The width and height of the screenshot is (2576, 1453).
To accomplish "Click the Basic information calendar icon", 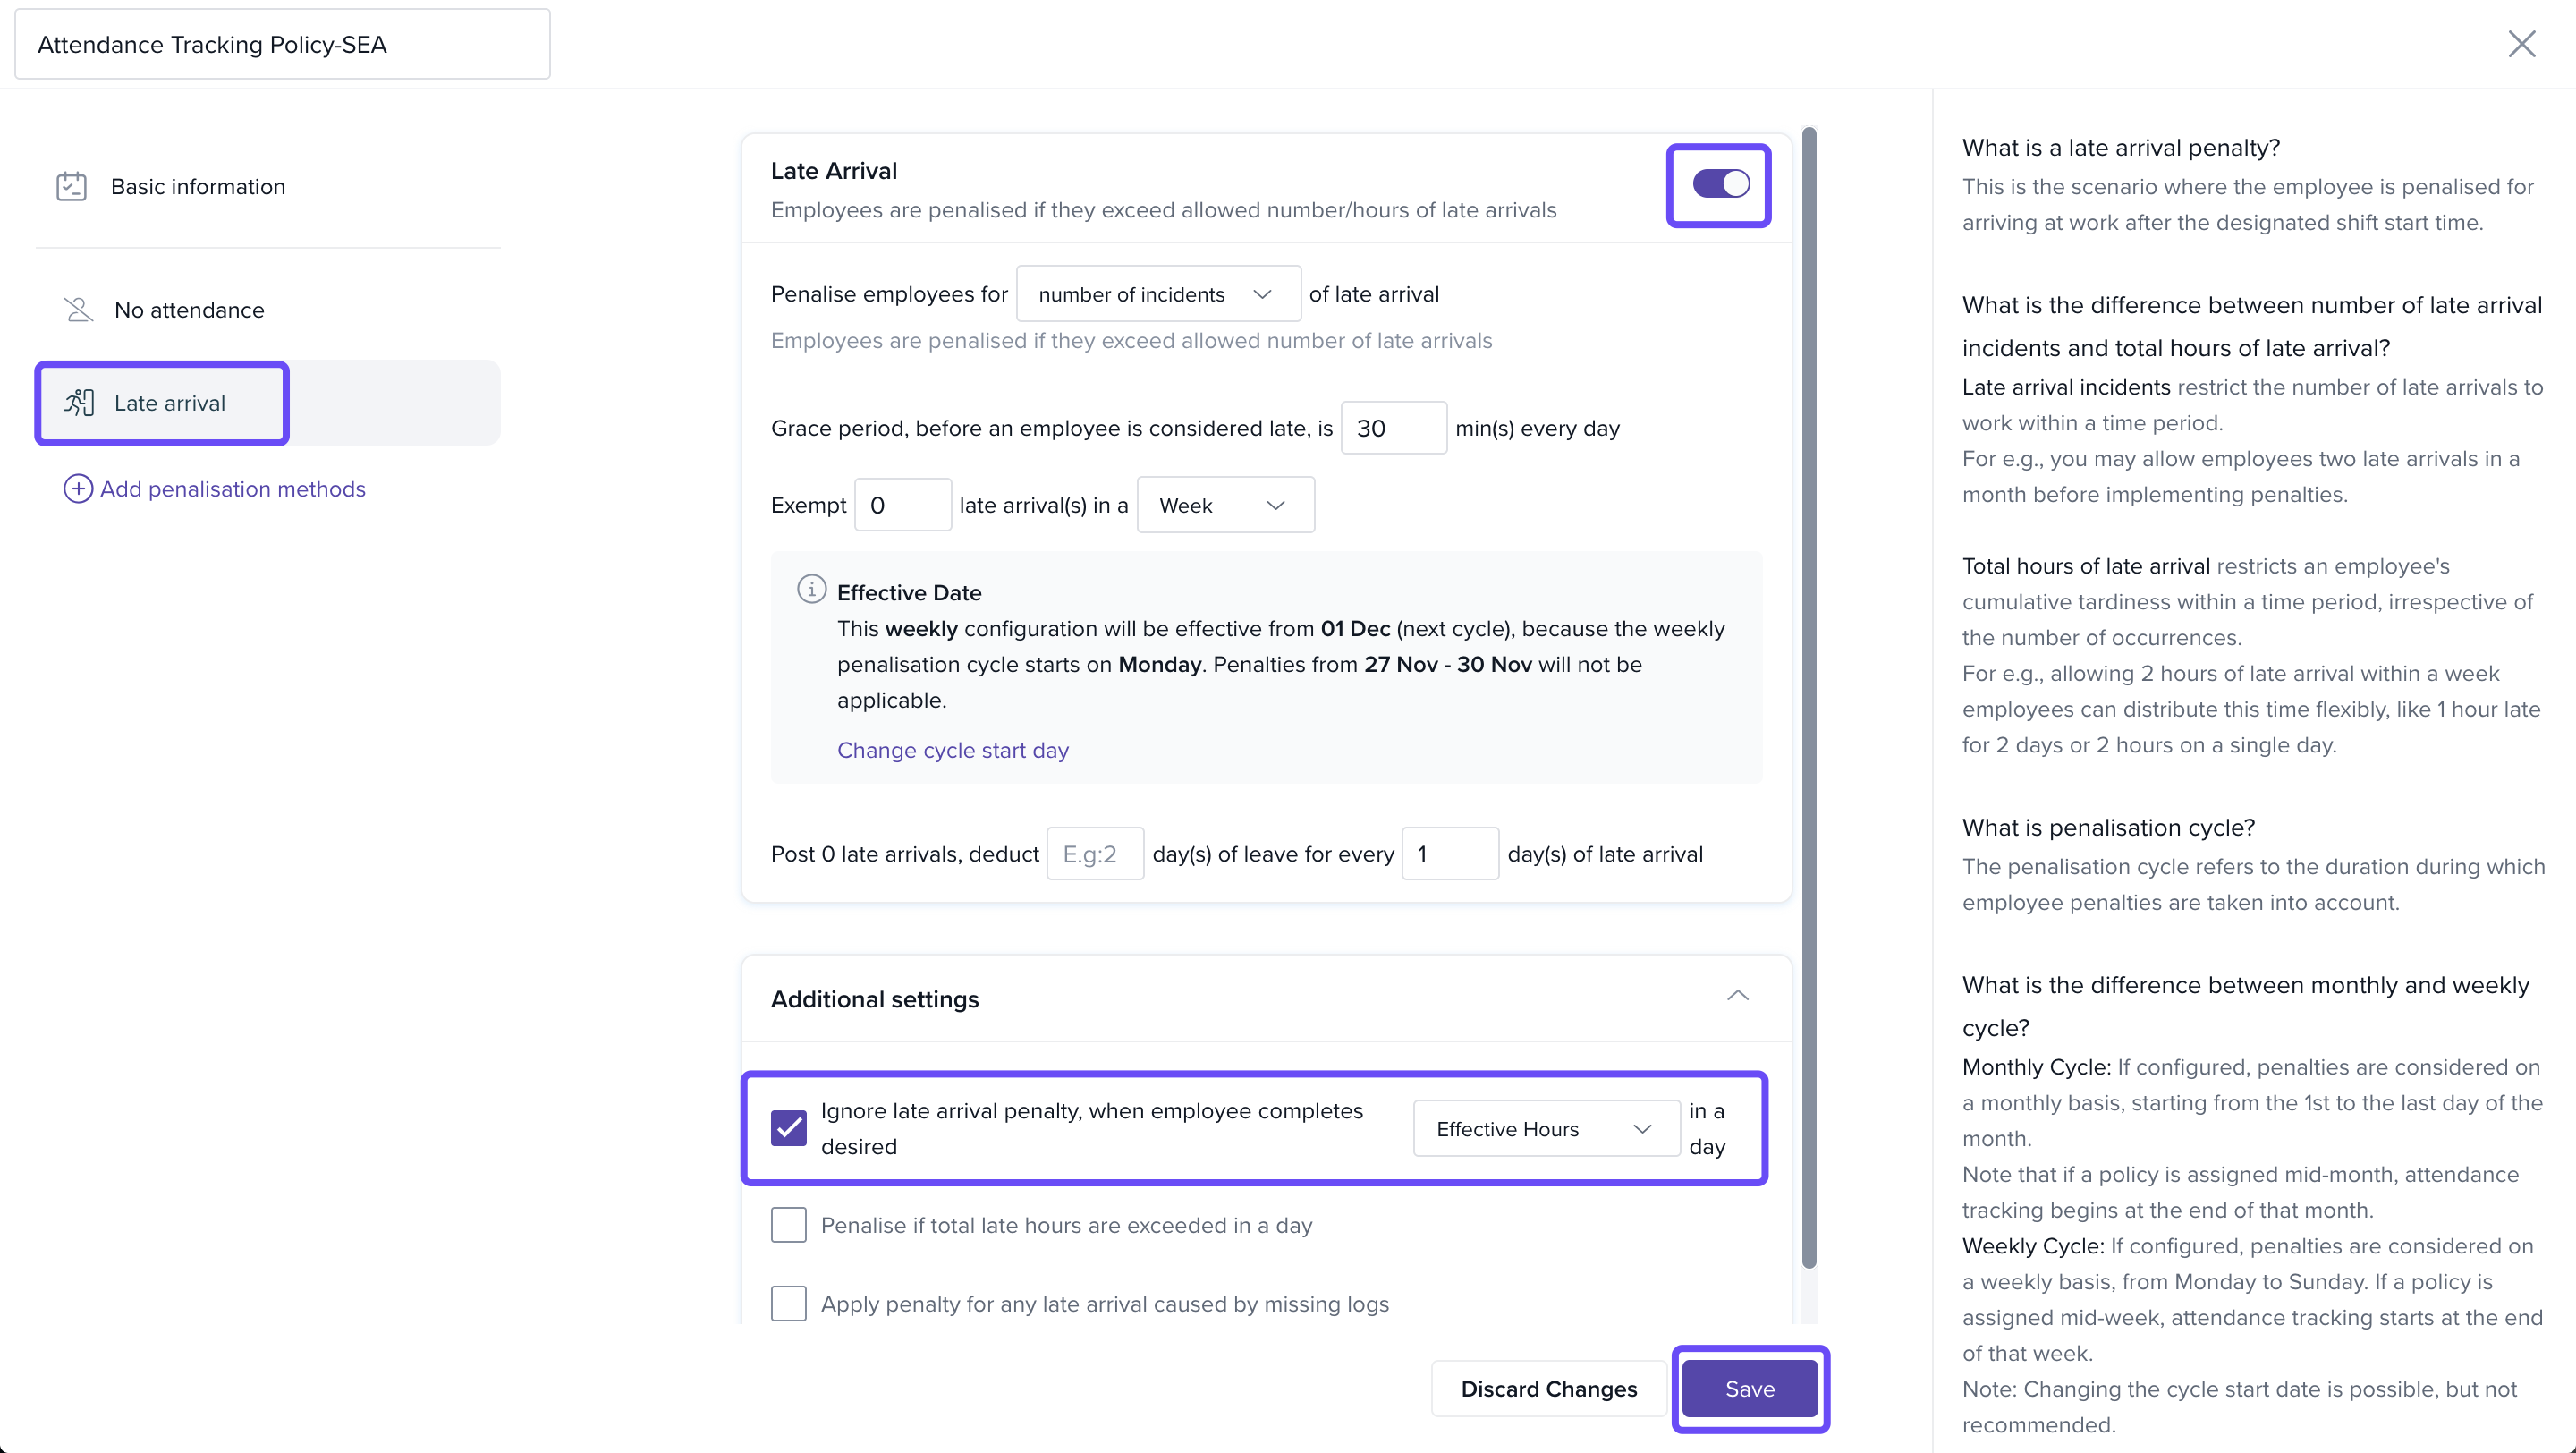I will pyautogui.click(x=71, y=187).
